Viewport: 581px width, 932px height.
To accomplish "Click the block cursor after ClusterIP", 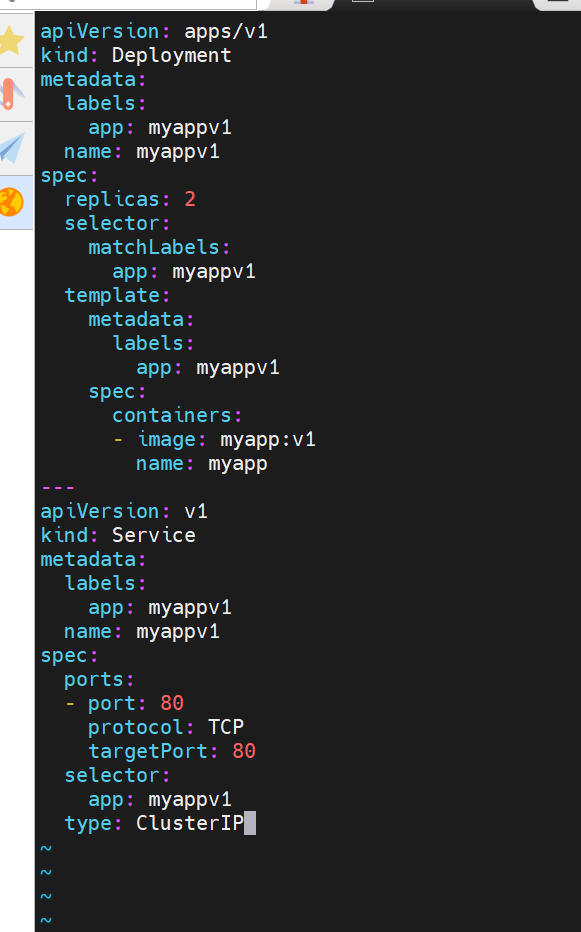I will (x=250, y=823).
